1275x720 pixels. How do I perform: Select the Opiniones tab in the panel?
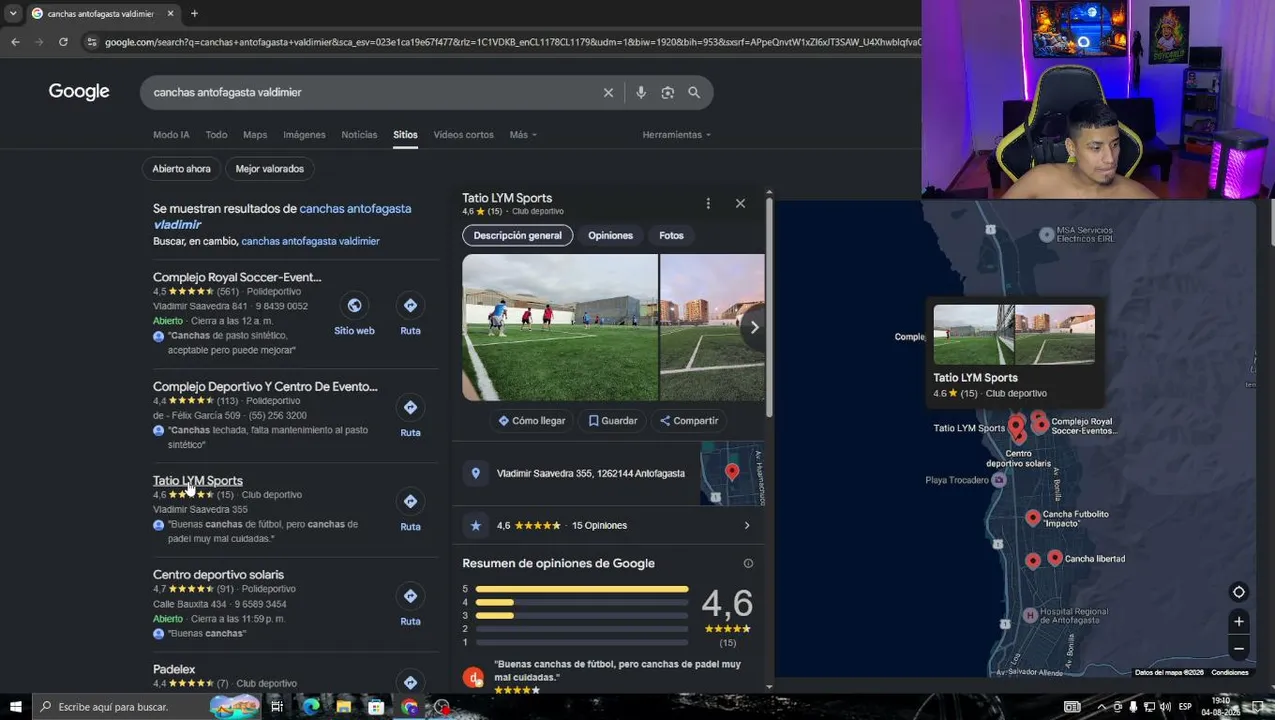pyautogui.click(x=610, y=236)
